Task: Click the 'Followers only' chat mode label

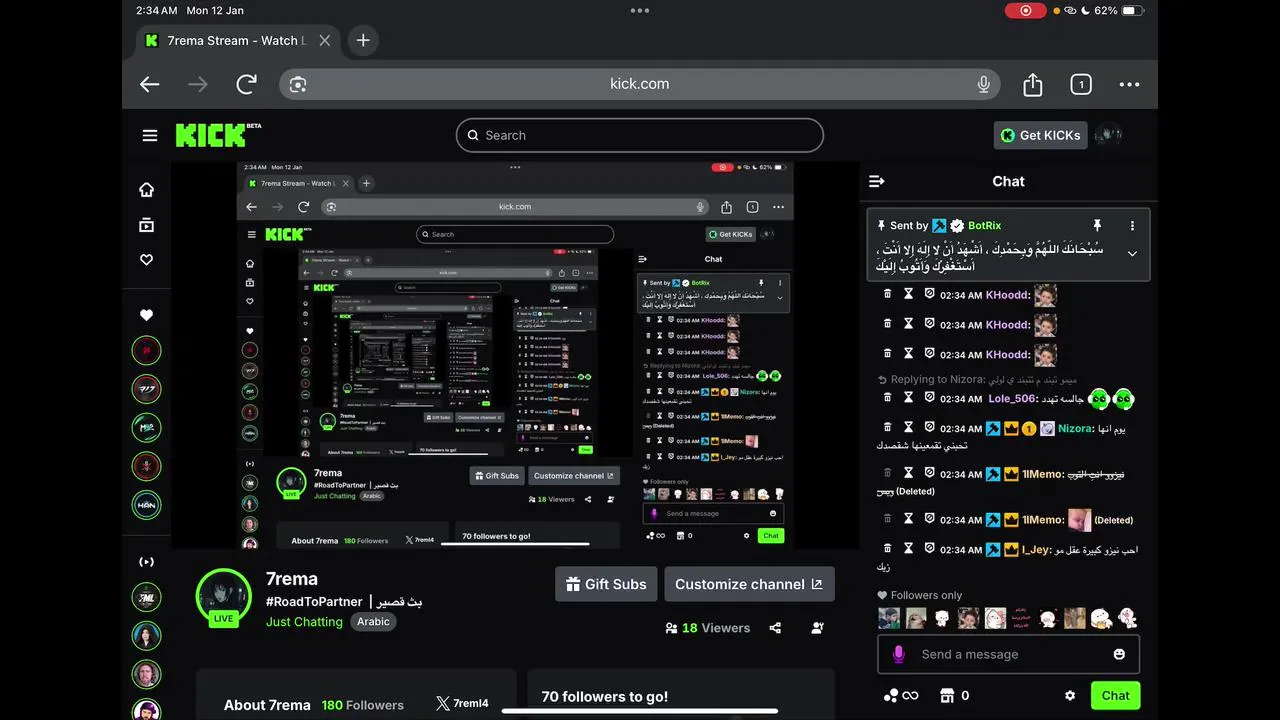Action: pos(920,595)
